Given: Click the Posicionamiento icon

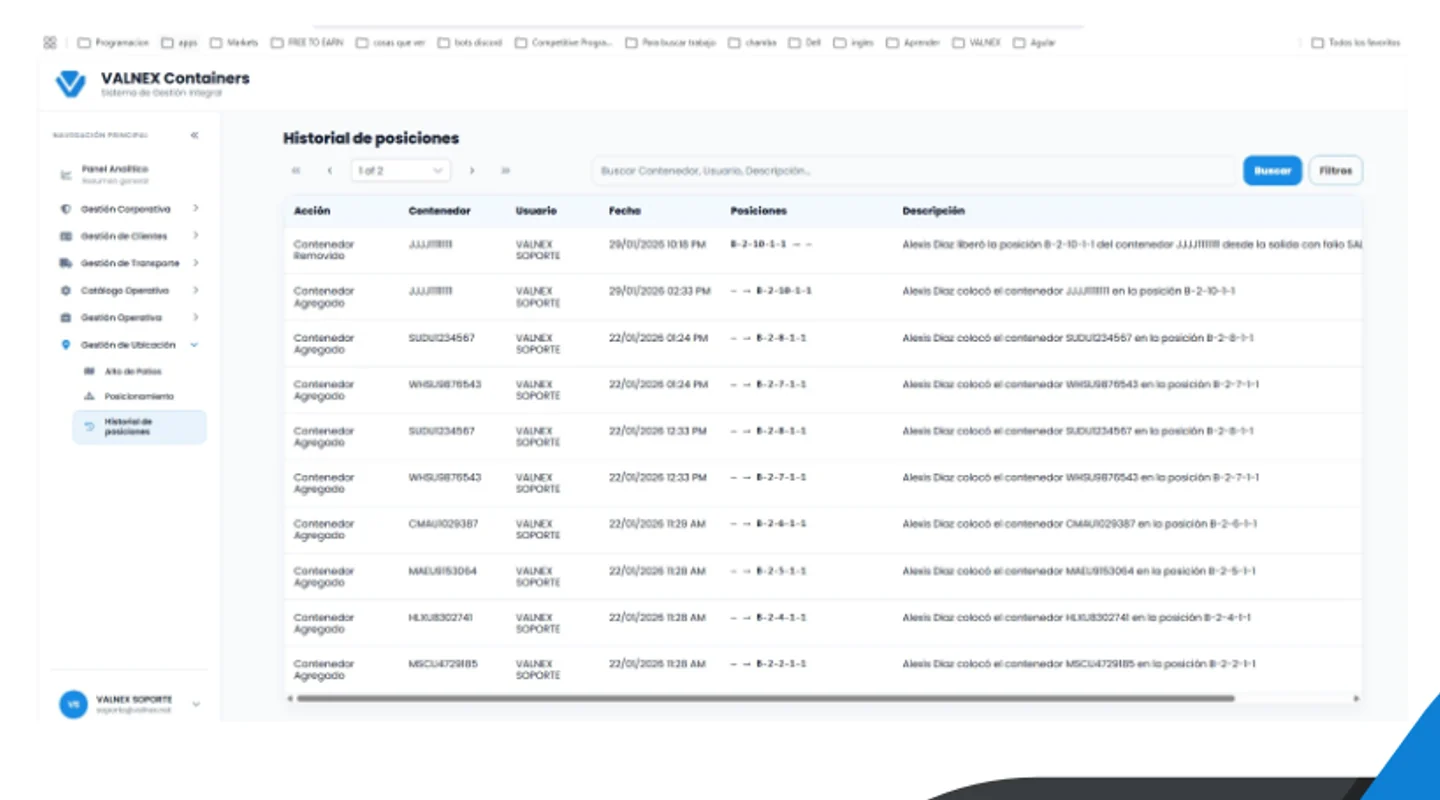Looking at the screenshot, I should [x=89, y=396].
